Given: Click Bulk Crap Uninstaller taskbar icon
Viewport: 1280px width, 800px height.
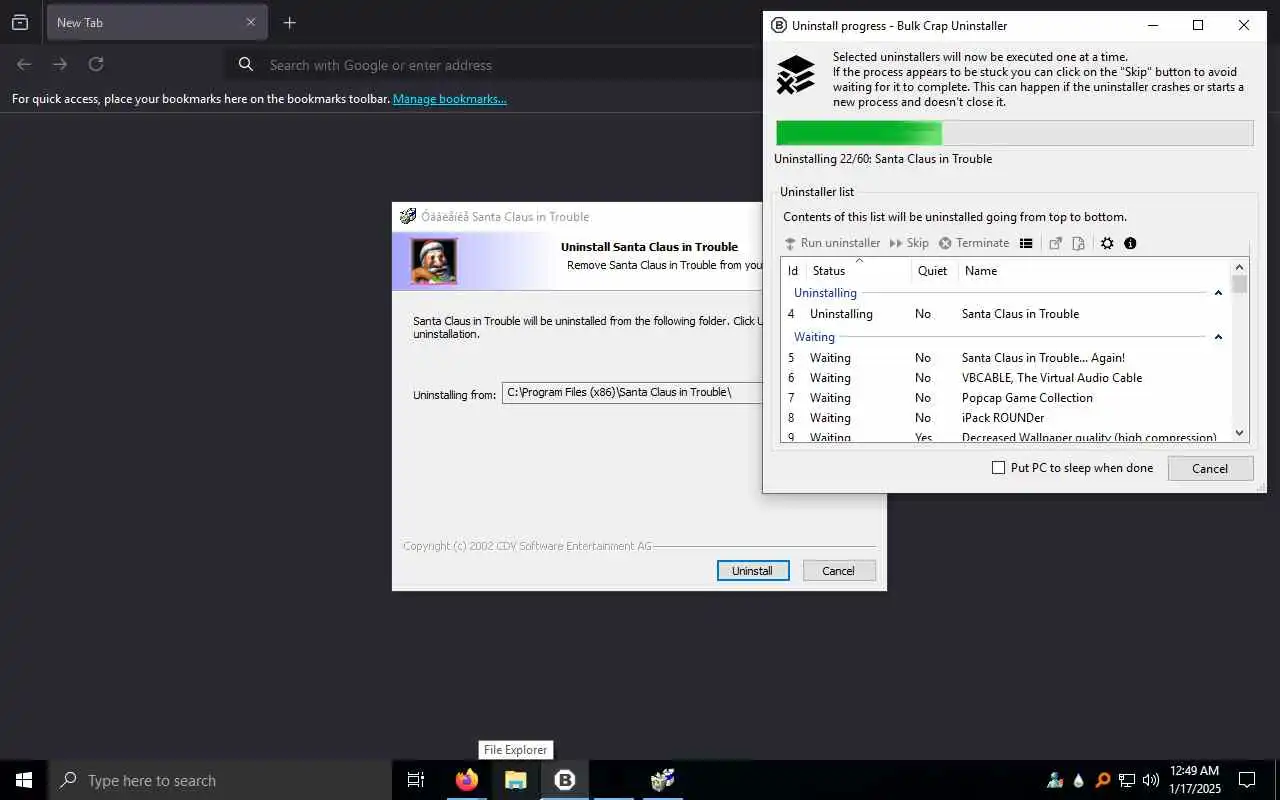Looking at the screenshot, I should point(565,780).
